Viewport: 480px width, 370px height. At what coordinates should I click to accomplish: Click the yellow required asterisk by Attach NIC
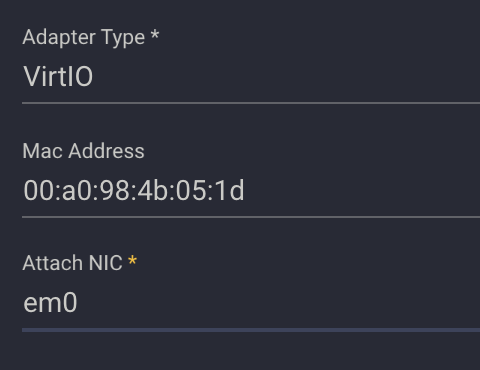[x=132, y=260]
